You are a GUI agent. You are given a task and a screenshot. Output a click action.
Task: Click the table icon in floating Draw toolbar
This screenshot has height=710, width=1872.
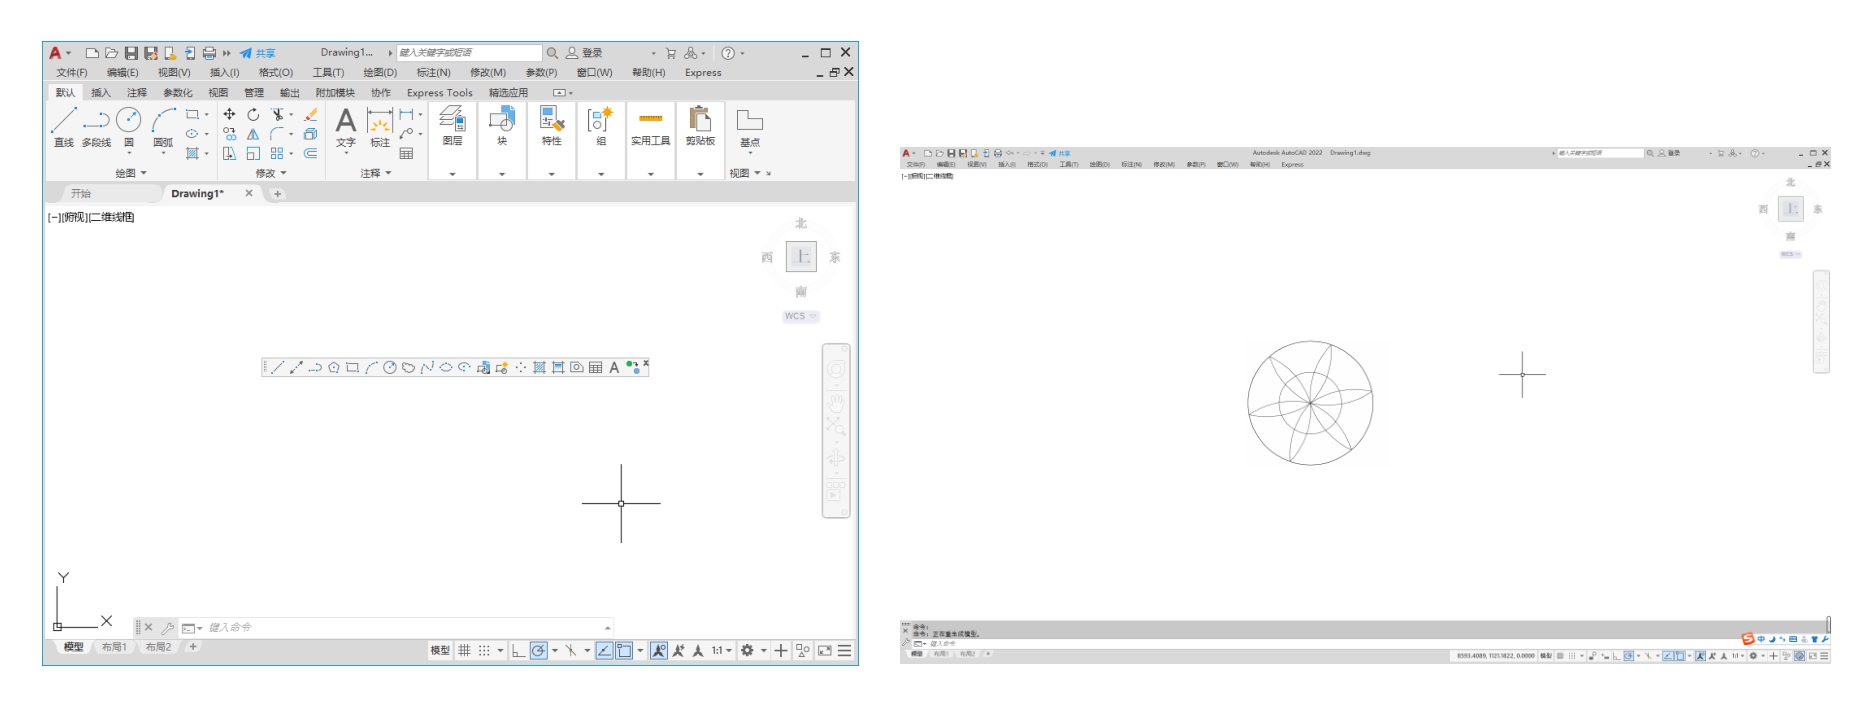596,368
